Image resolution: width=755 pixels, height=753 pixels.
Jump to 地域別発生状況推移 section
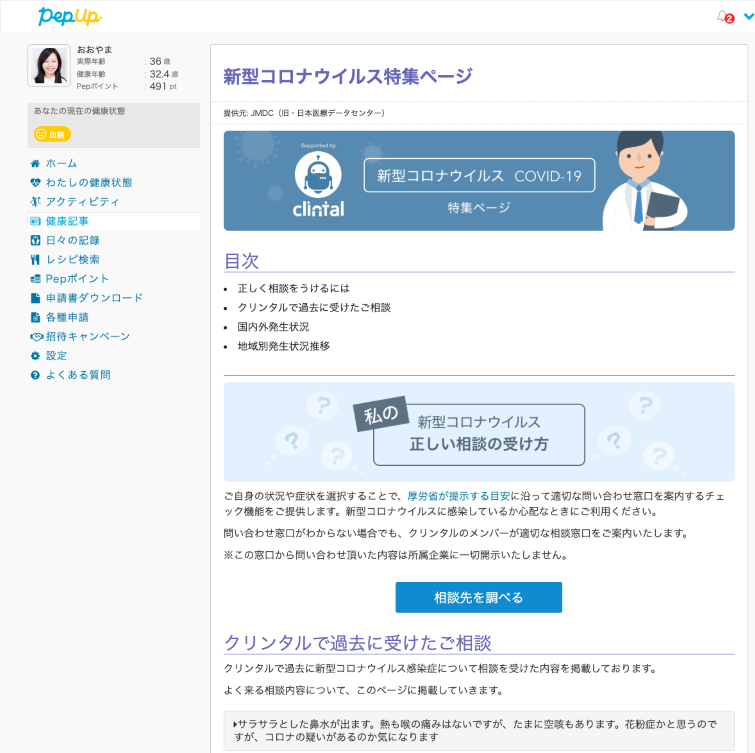tap(284, 346)
